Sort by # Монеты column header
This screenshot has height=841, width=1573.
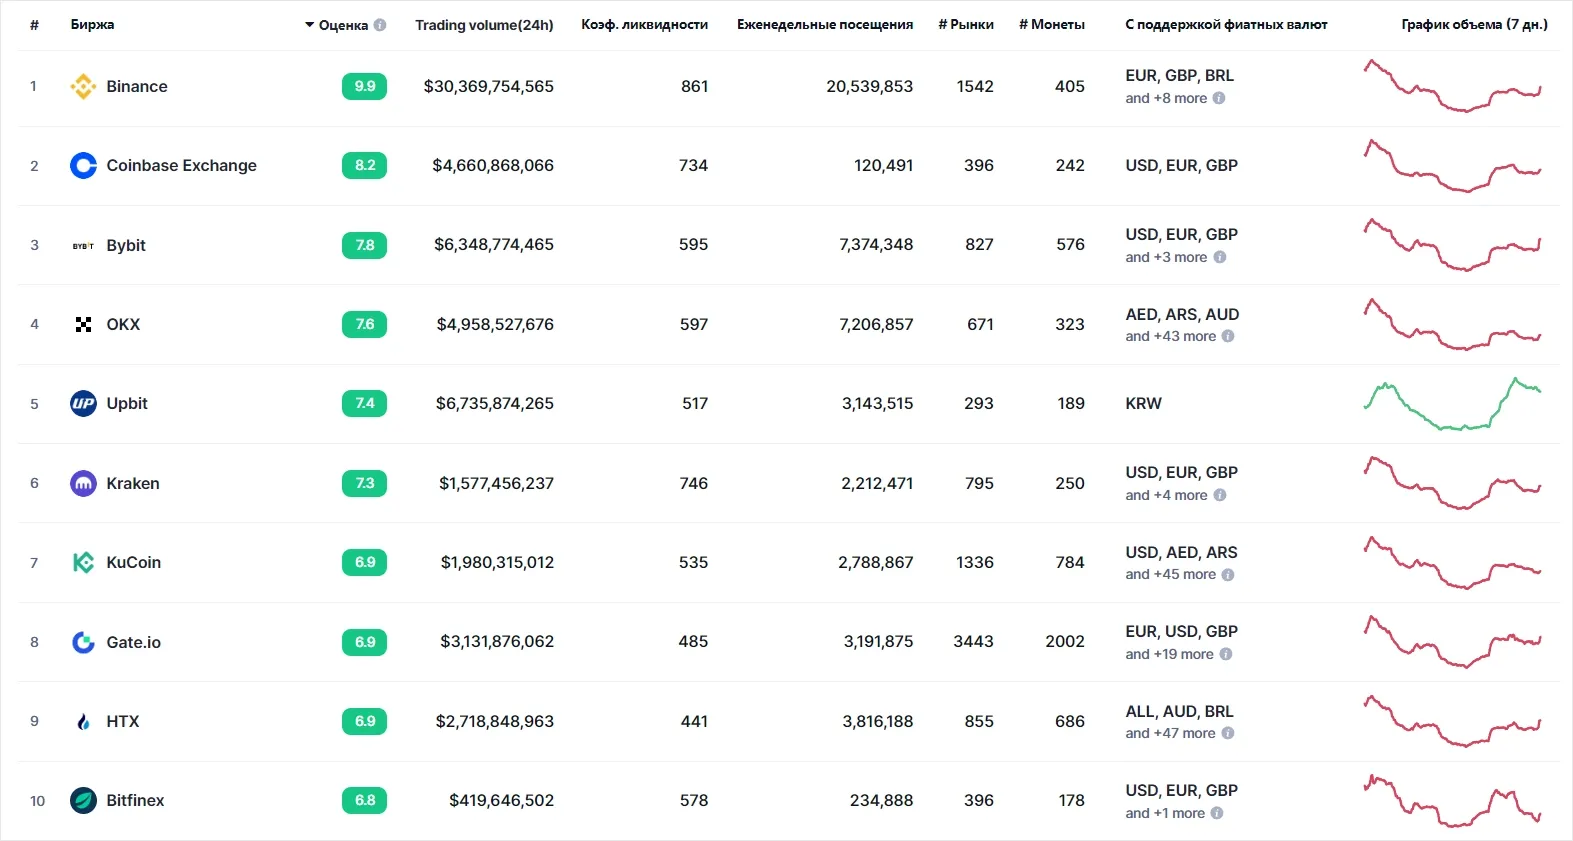click(1052, 25)
